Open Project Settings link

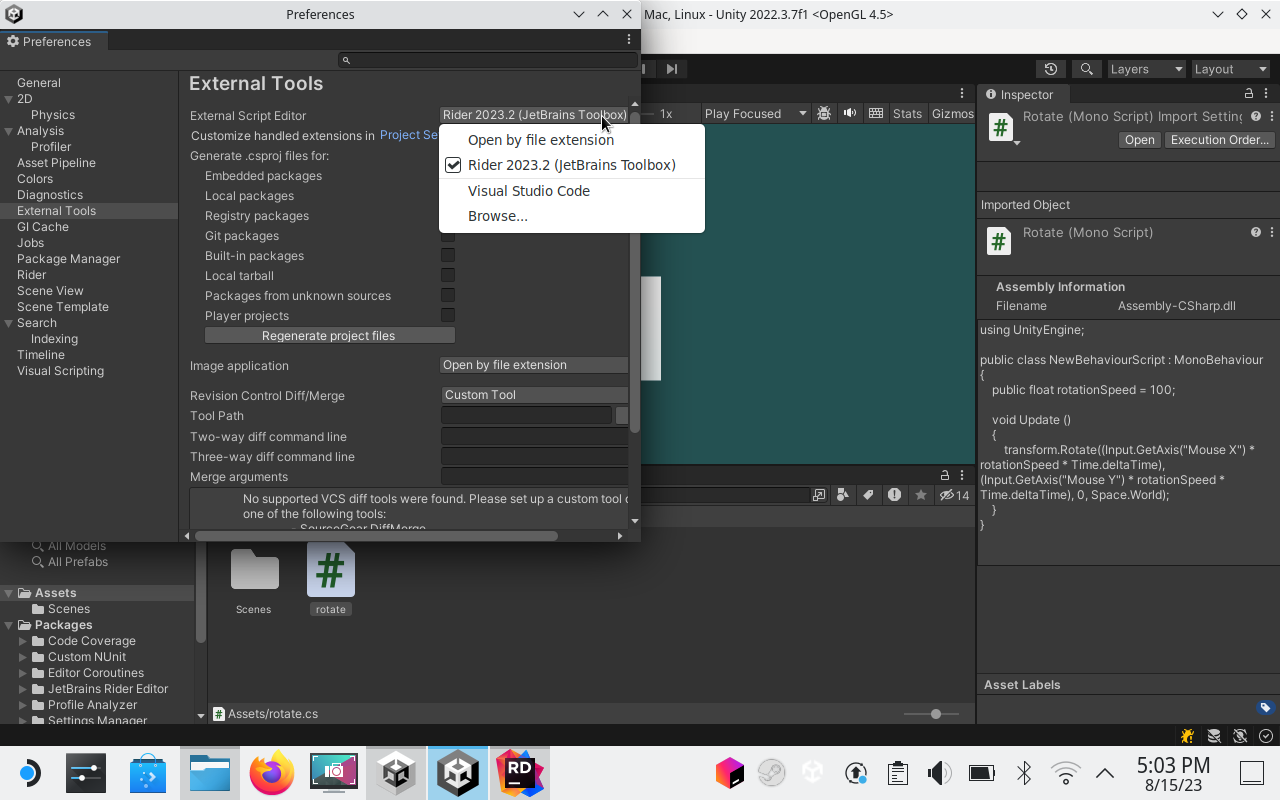[x=409, y=135]
